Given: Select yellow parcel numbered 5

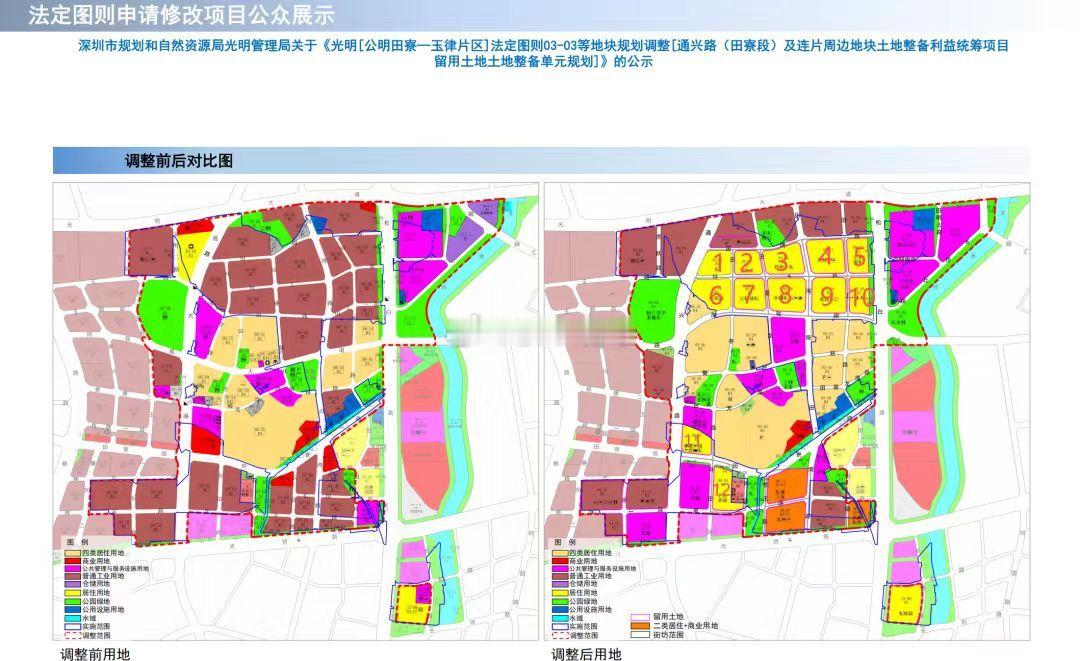Looking at the screenshot, I should point(858,257).
